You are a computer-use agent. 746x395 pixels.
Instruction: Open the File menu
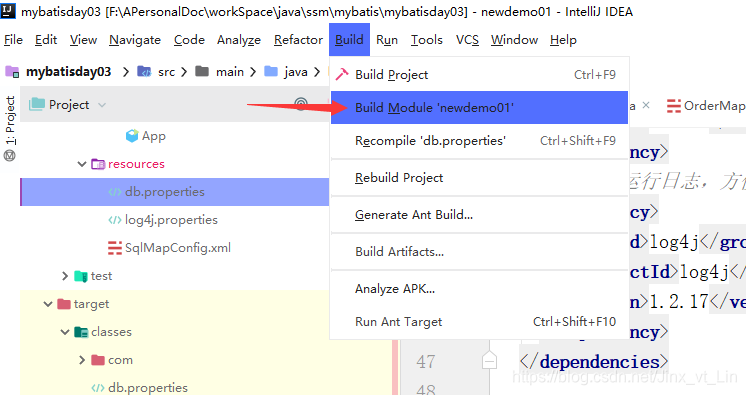point(13,40)
